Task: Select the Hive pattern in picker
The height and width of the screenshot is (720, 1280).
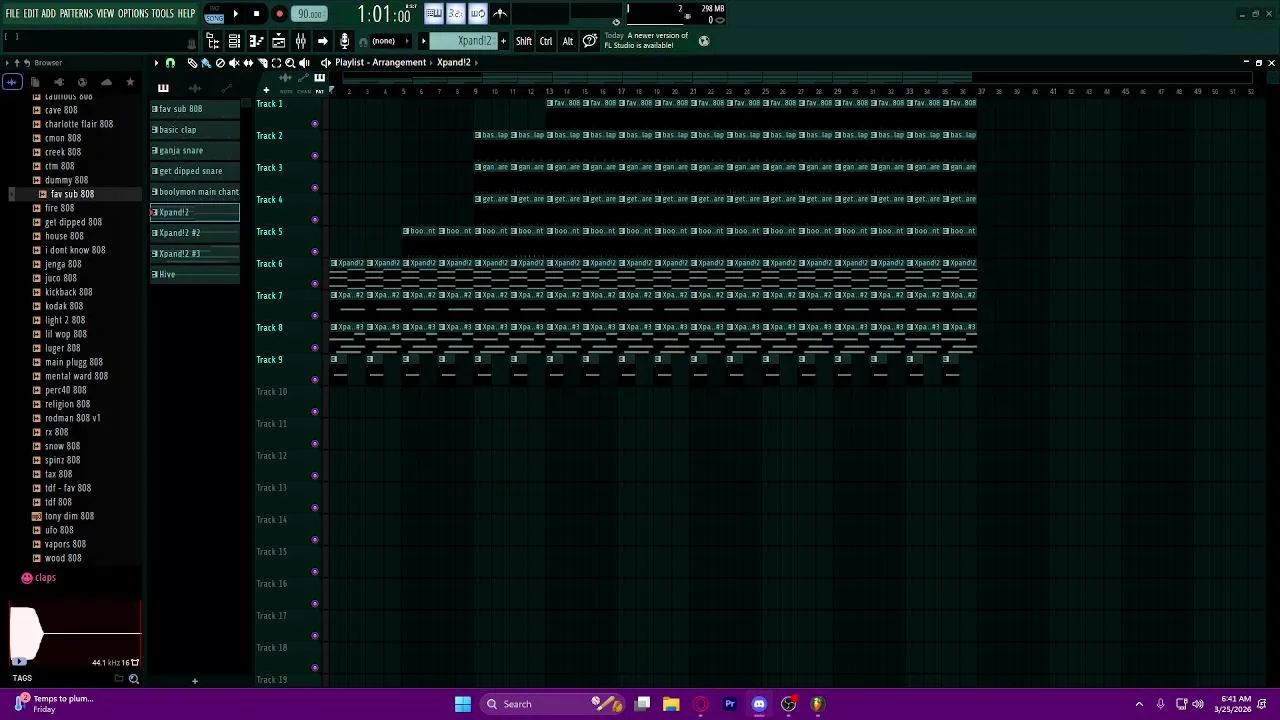Action: point(195,274)
